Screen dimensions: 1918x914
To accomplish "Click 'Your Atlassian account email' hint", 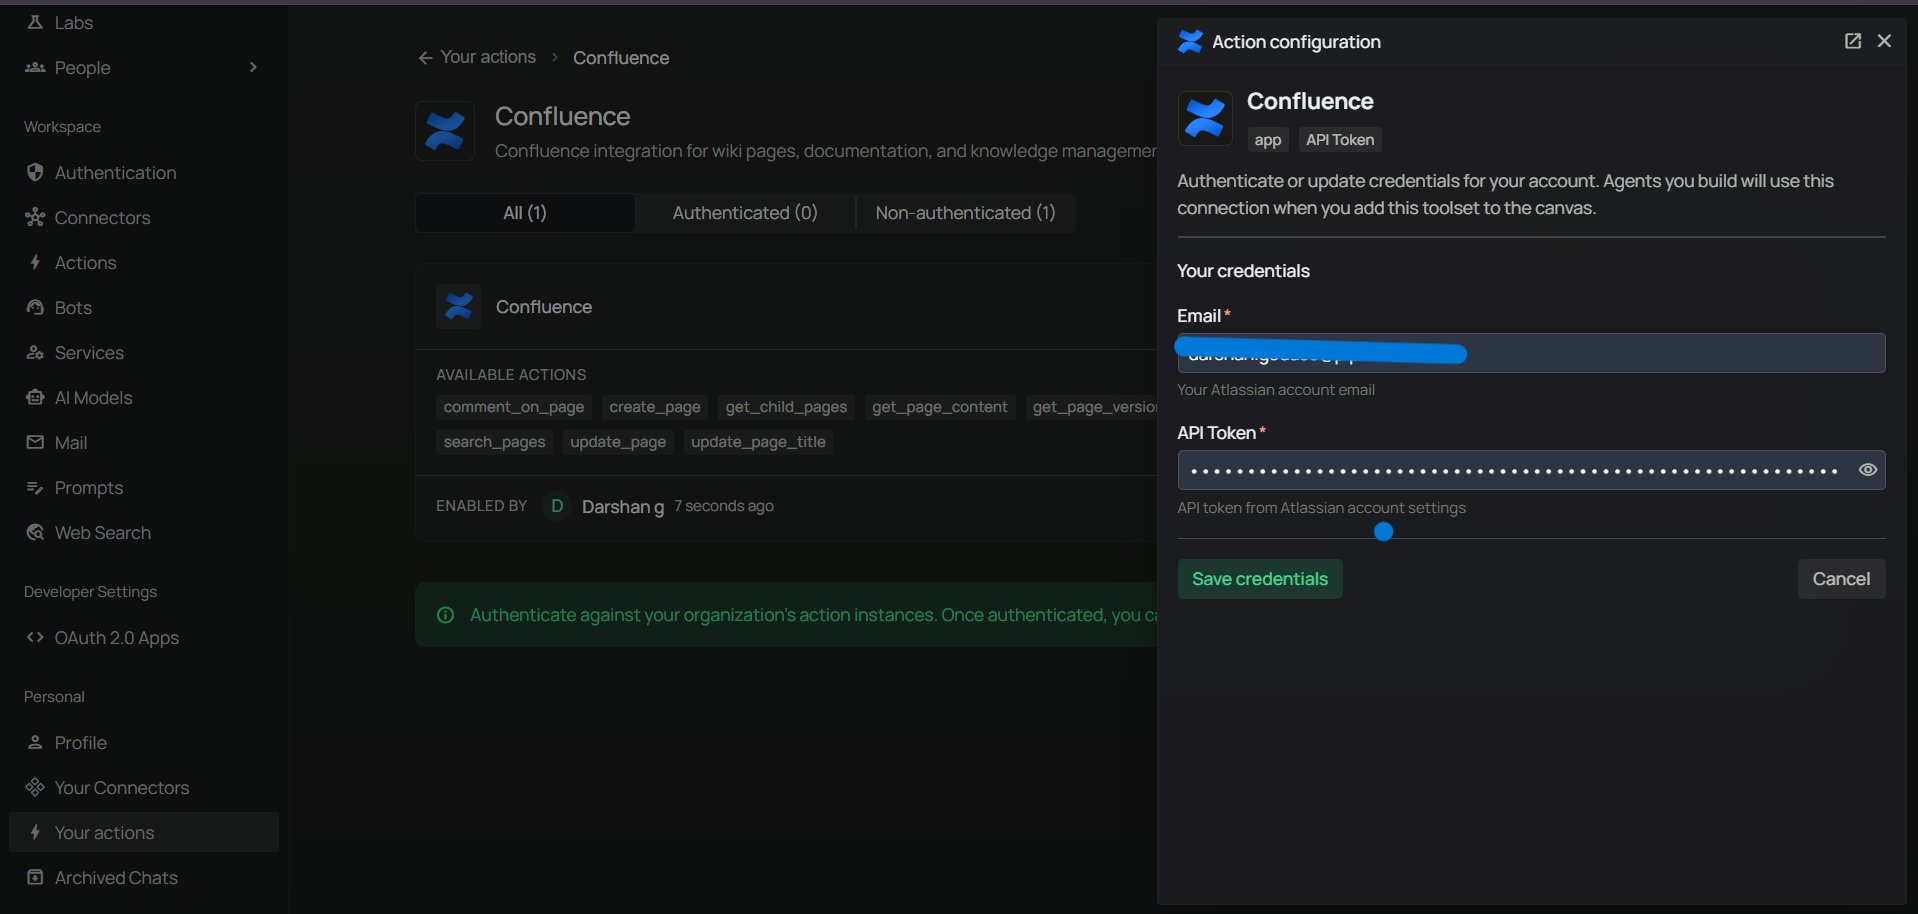I will pyautogui.click(x=1276, y=390).
